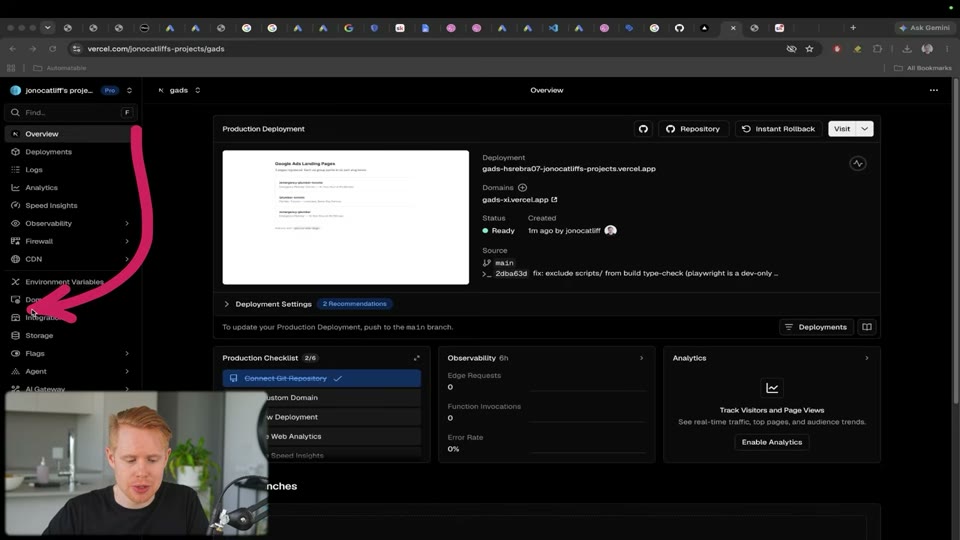Open the team switcher next to Pro badge
This screenshot has height=540, width=960.
(x=129, y=90)
